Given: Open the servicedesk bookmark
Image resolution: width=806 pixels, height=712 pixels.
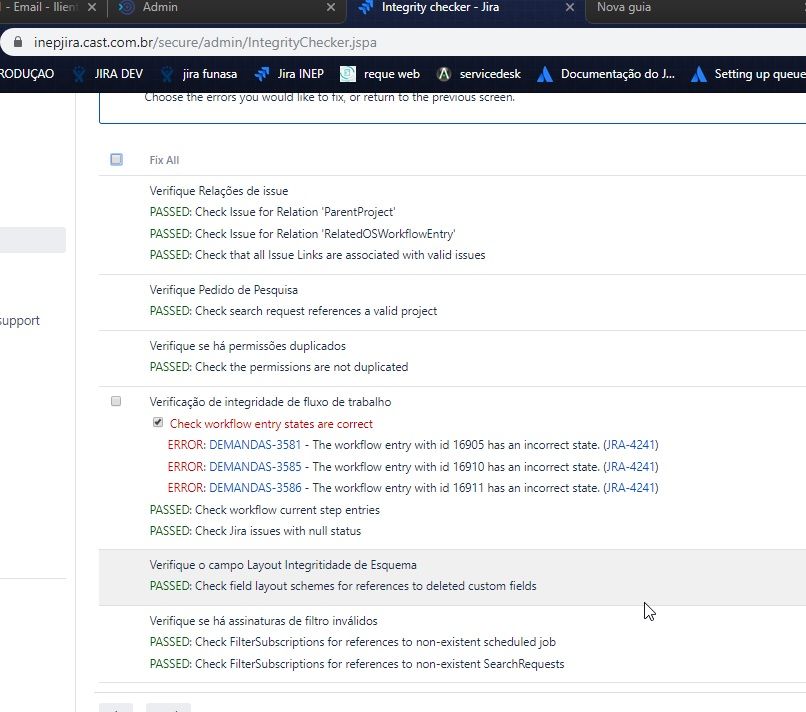Looking at the screenshot, I should 479,74.
